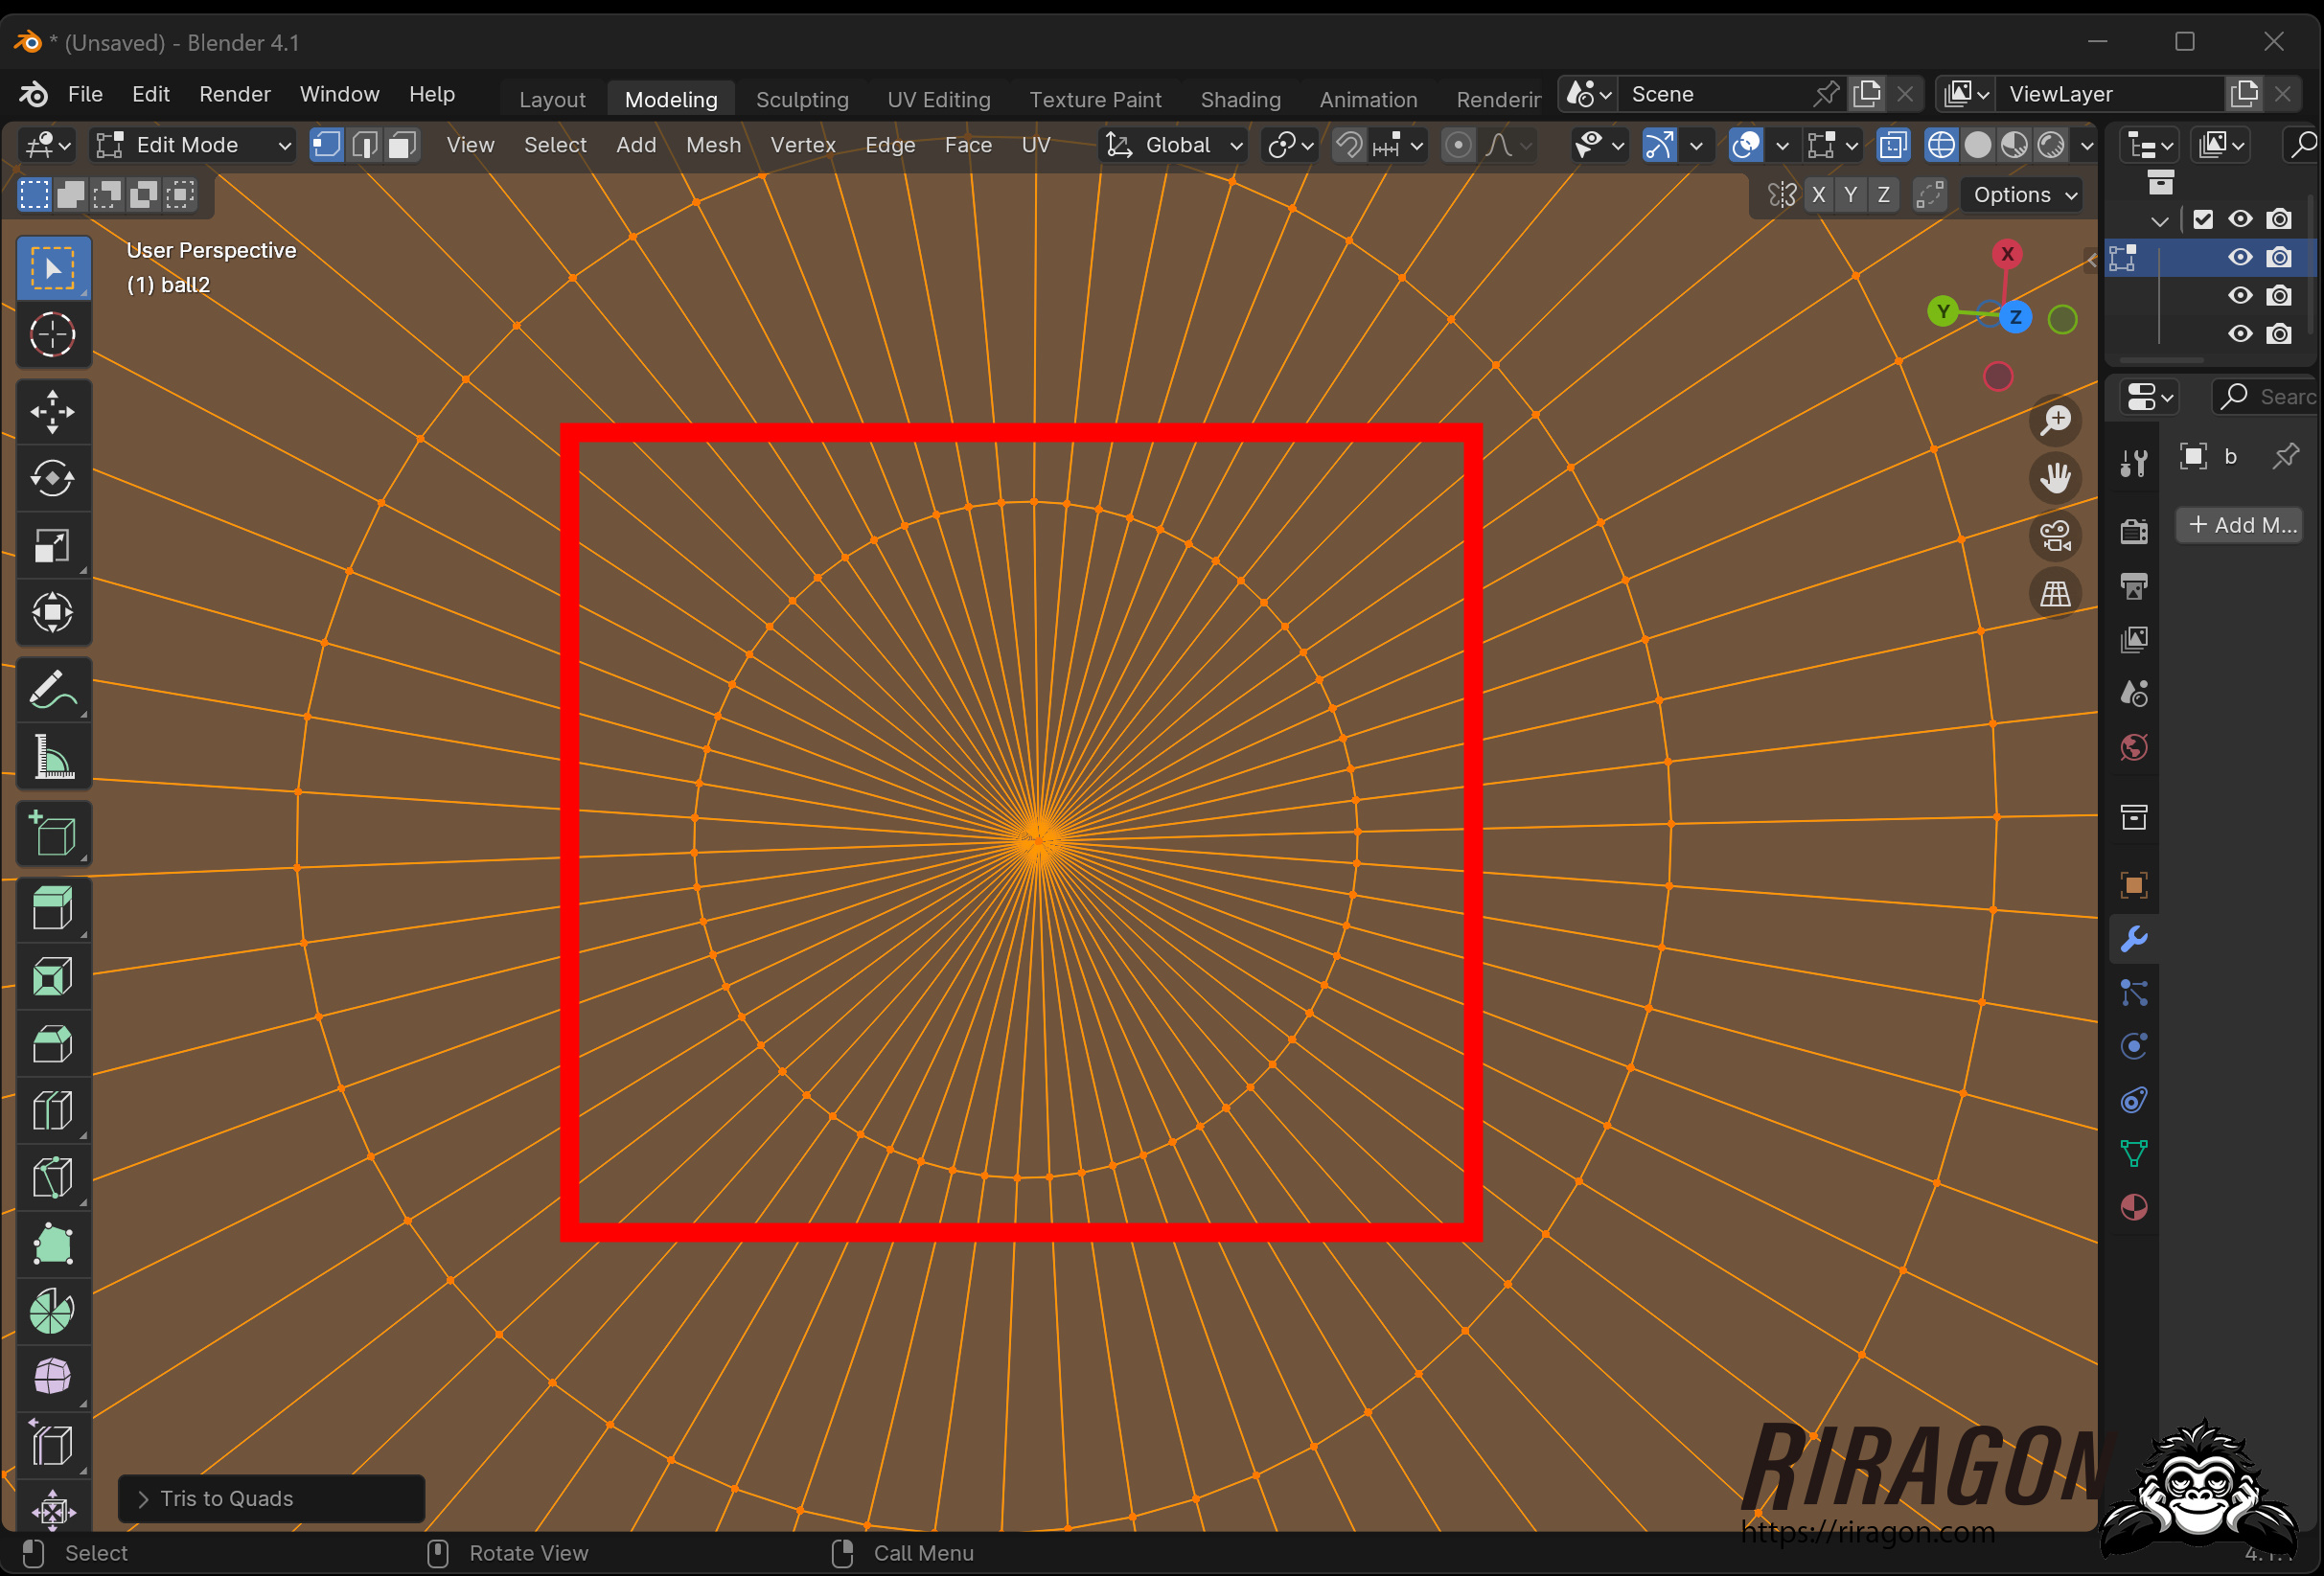The height and width of the screenshot is (1576, 2324).
Task: Activate the Annotate pencil tool
Action: (52, 689)
